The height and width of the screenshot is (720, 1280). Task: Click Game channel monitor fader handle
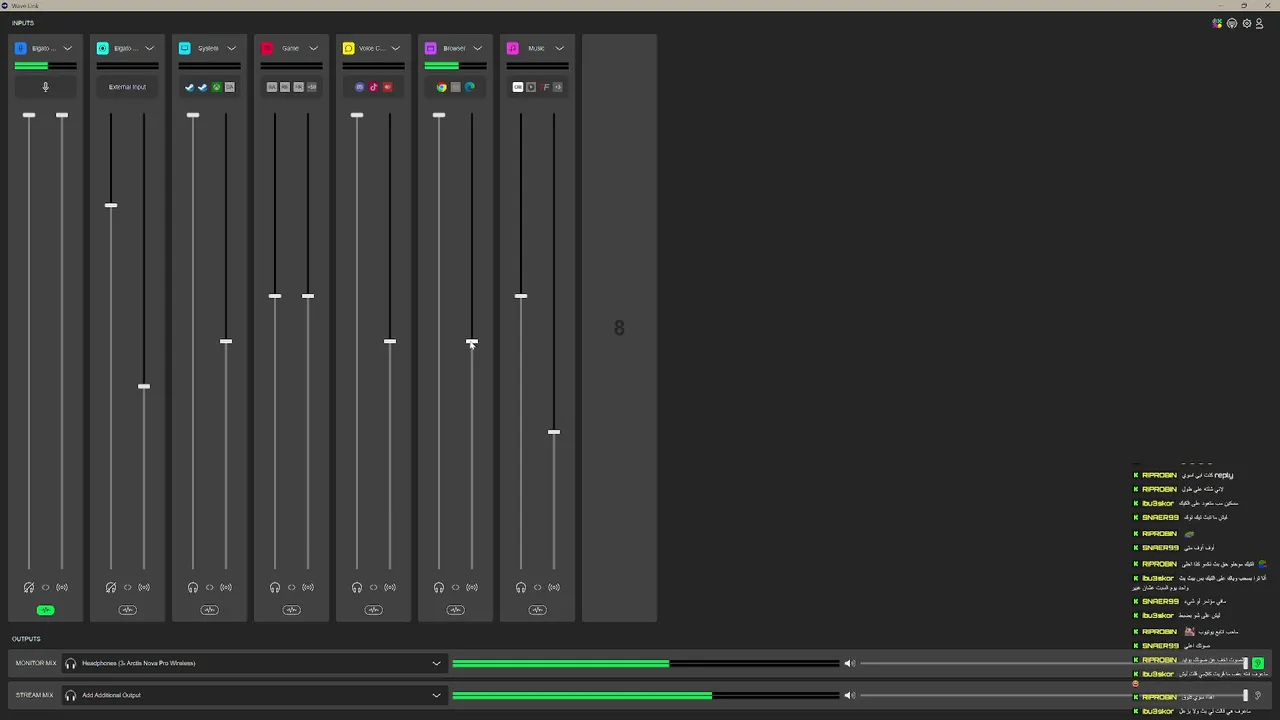point(275,296)
